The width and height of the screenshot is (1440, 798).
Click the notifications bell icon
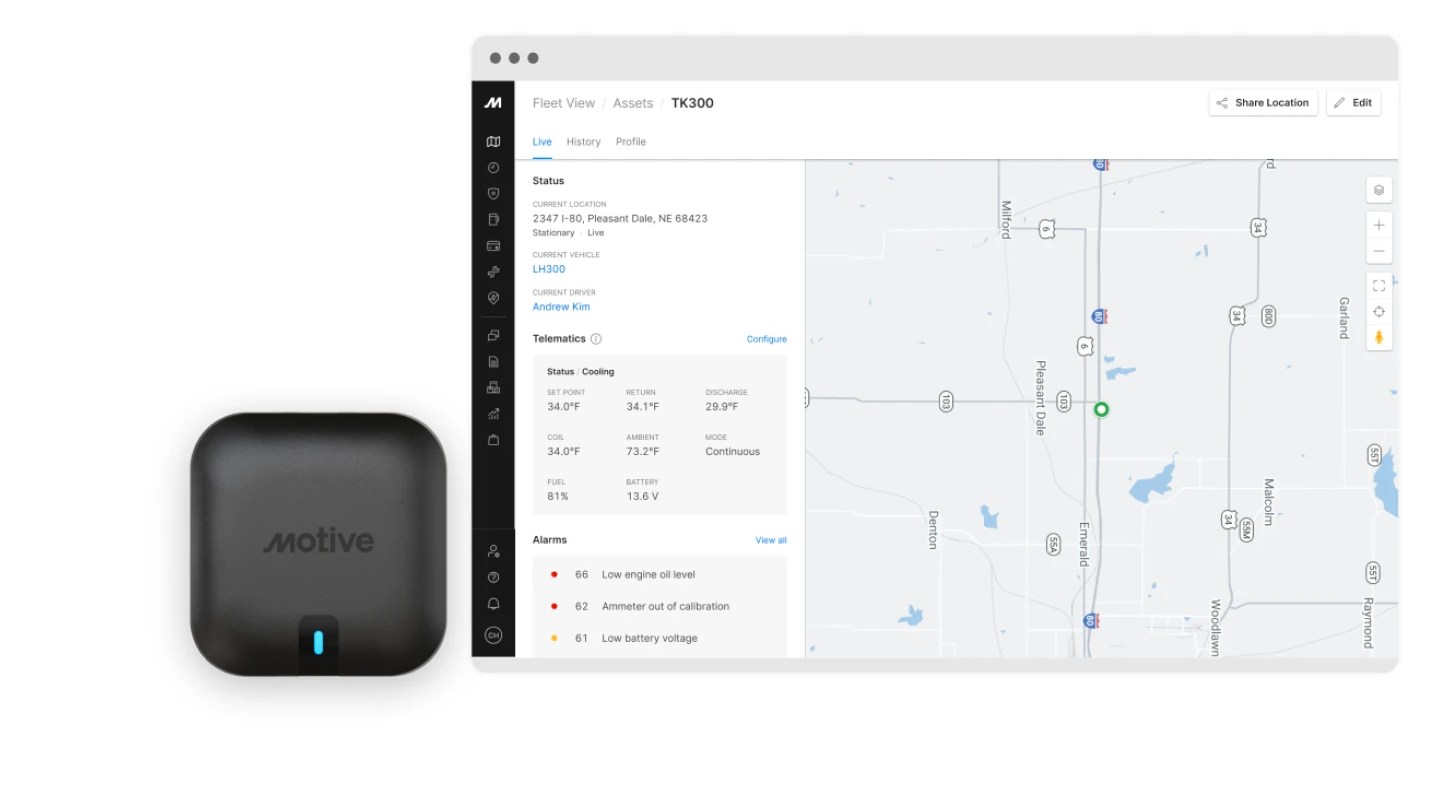[493, 603]
